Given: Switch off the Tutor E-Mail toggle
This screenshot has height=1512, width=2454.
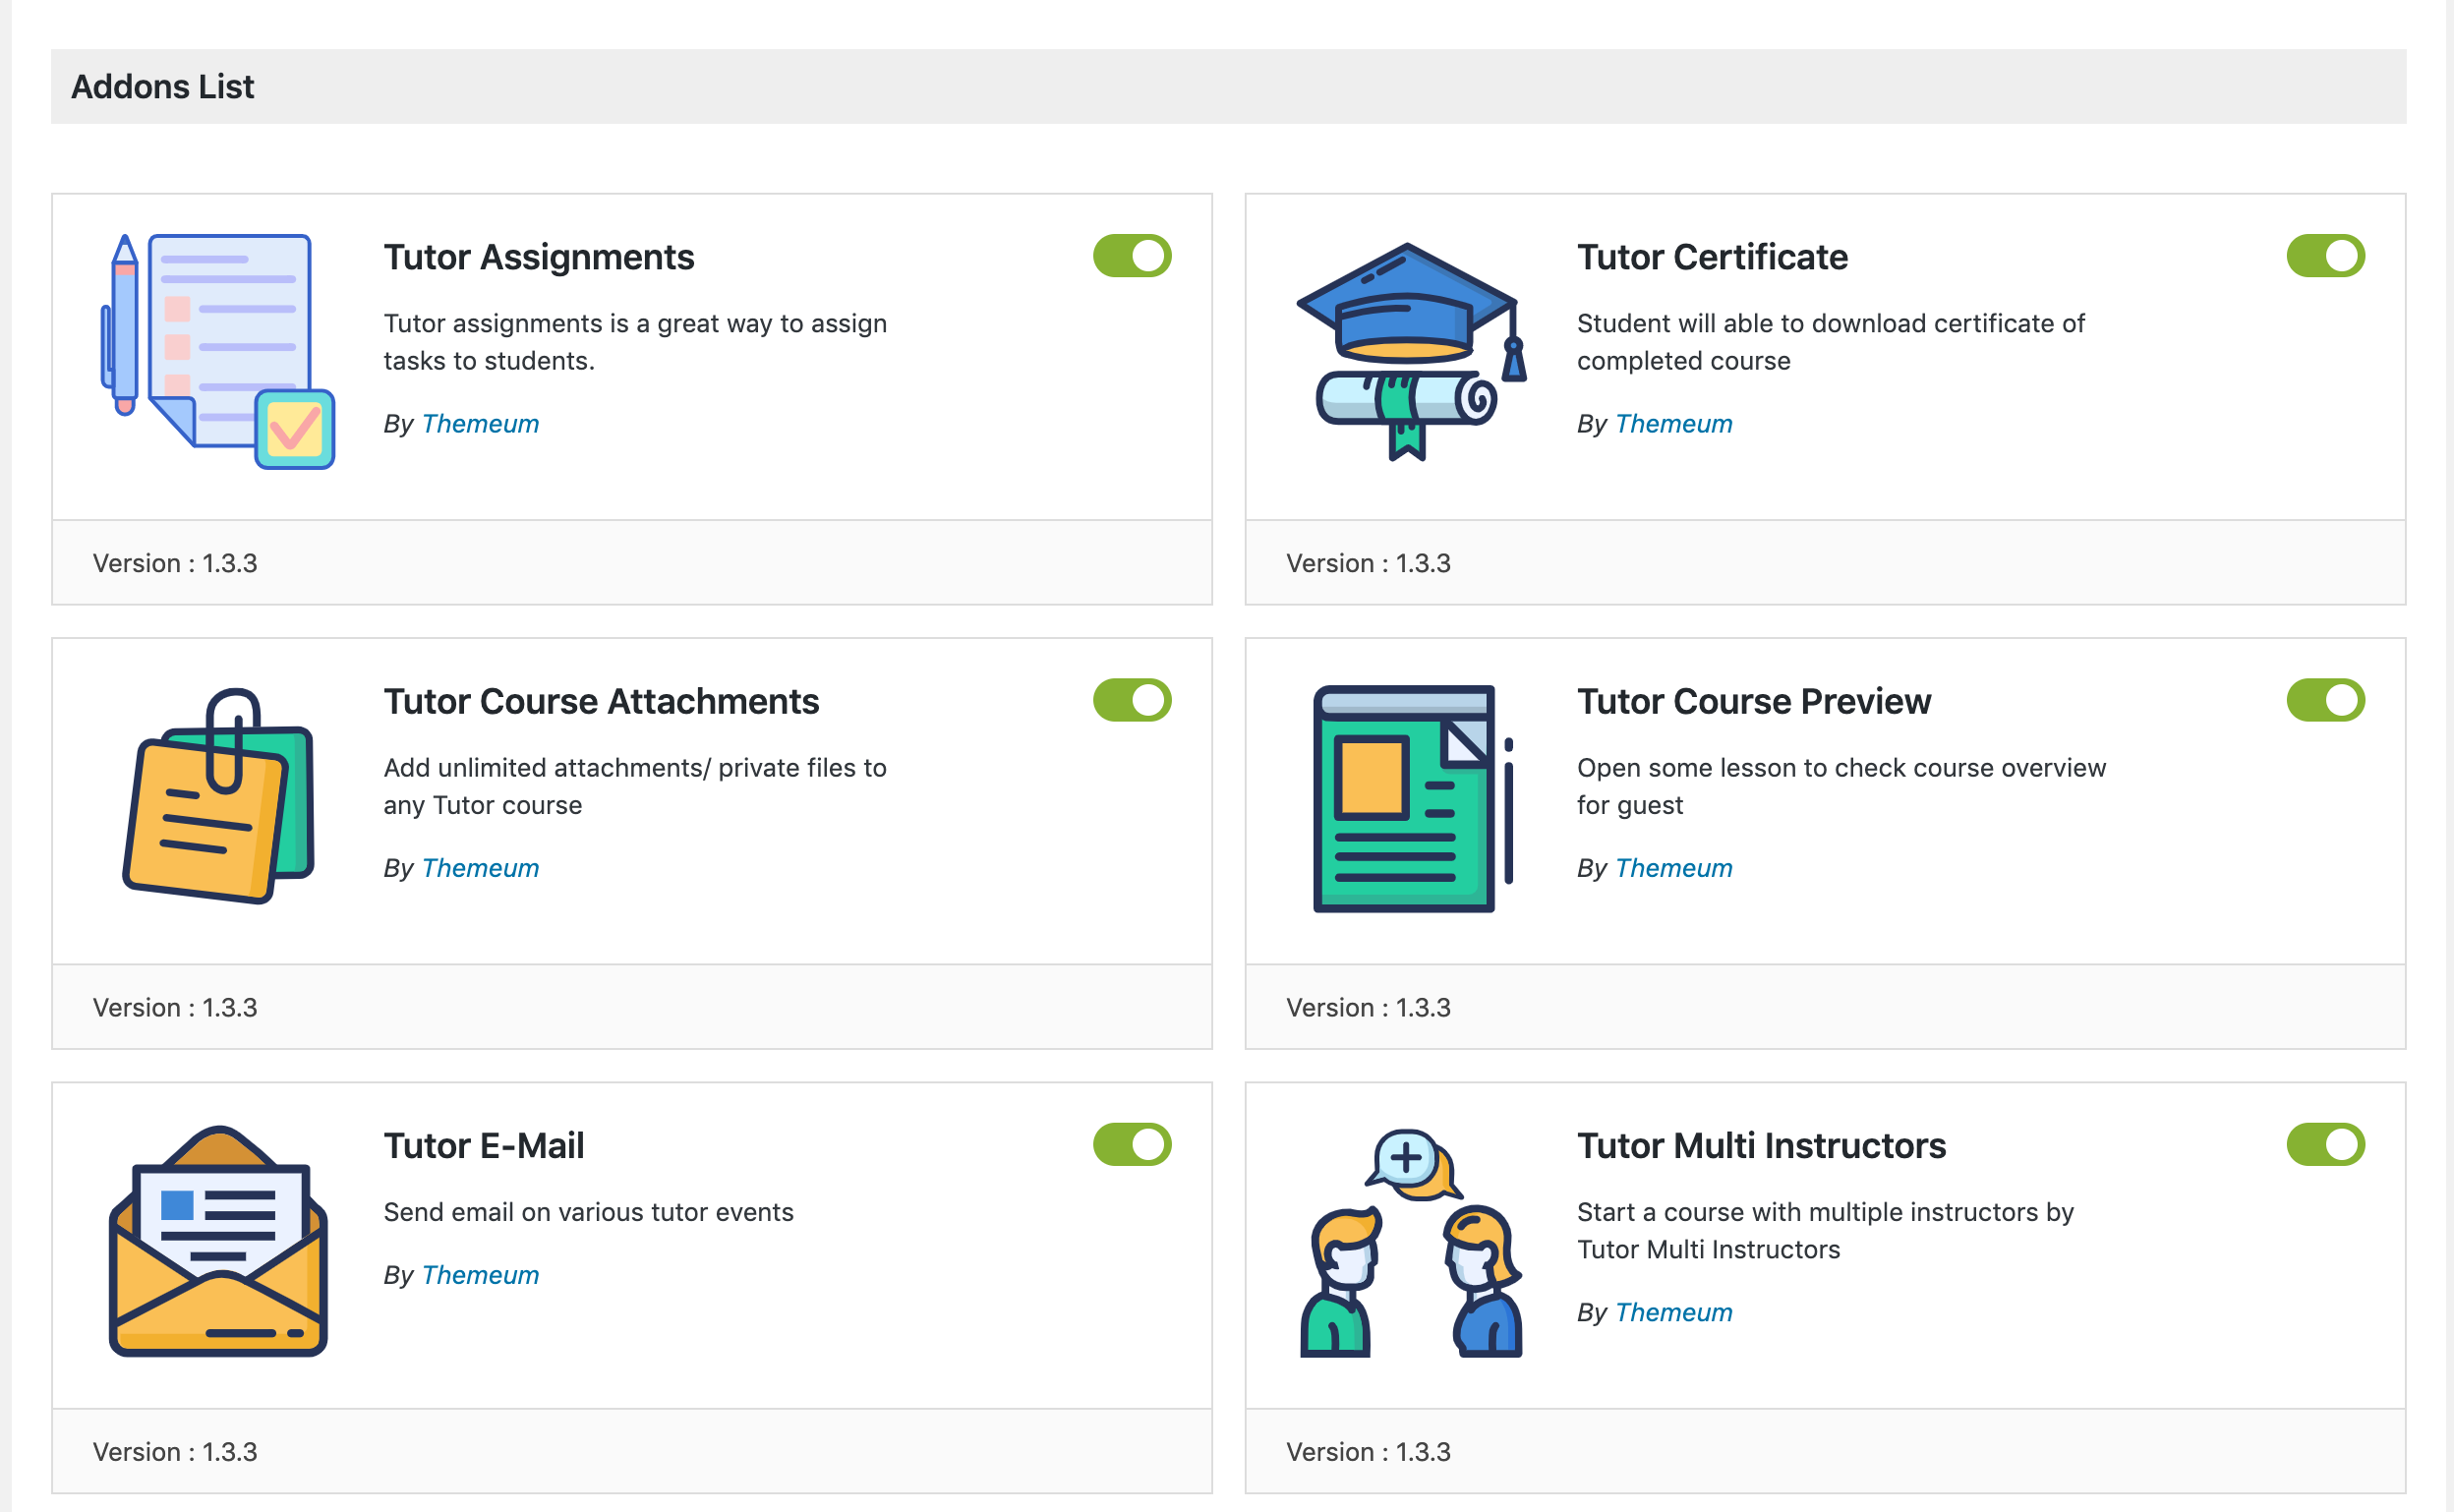Looking at the screenshot, I should coord(1132,1144).
